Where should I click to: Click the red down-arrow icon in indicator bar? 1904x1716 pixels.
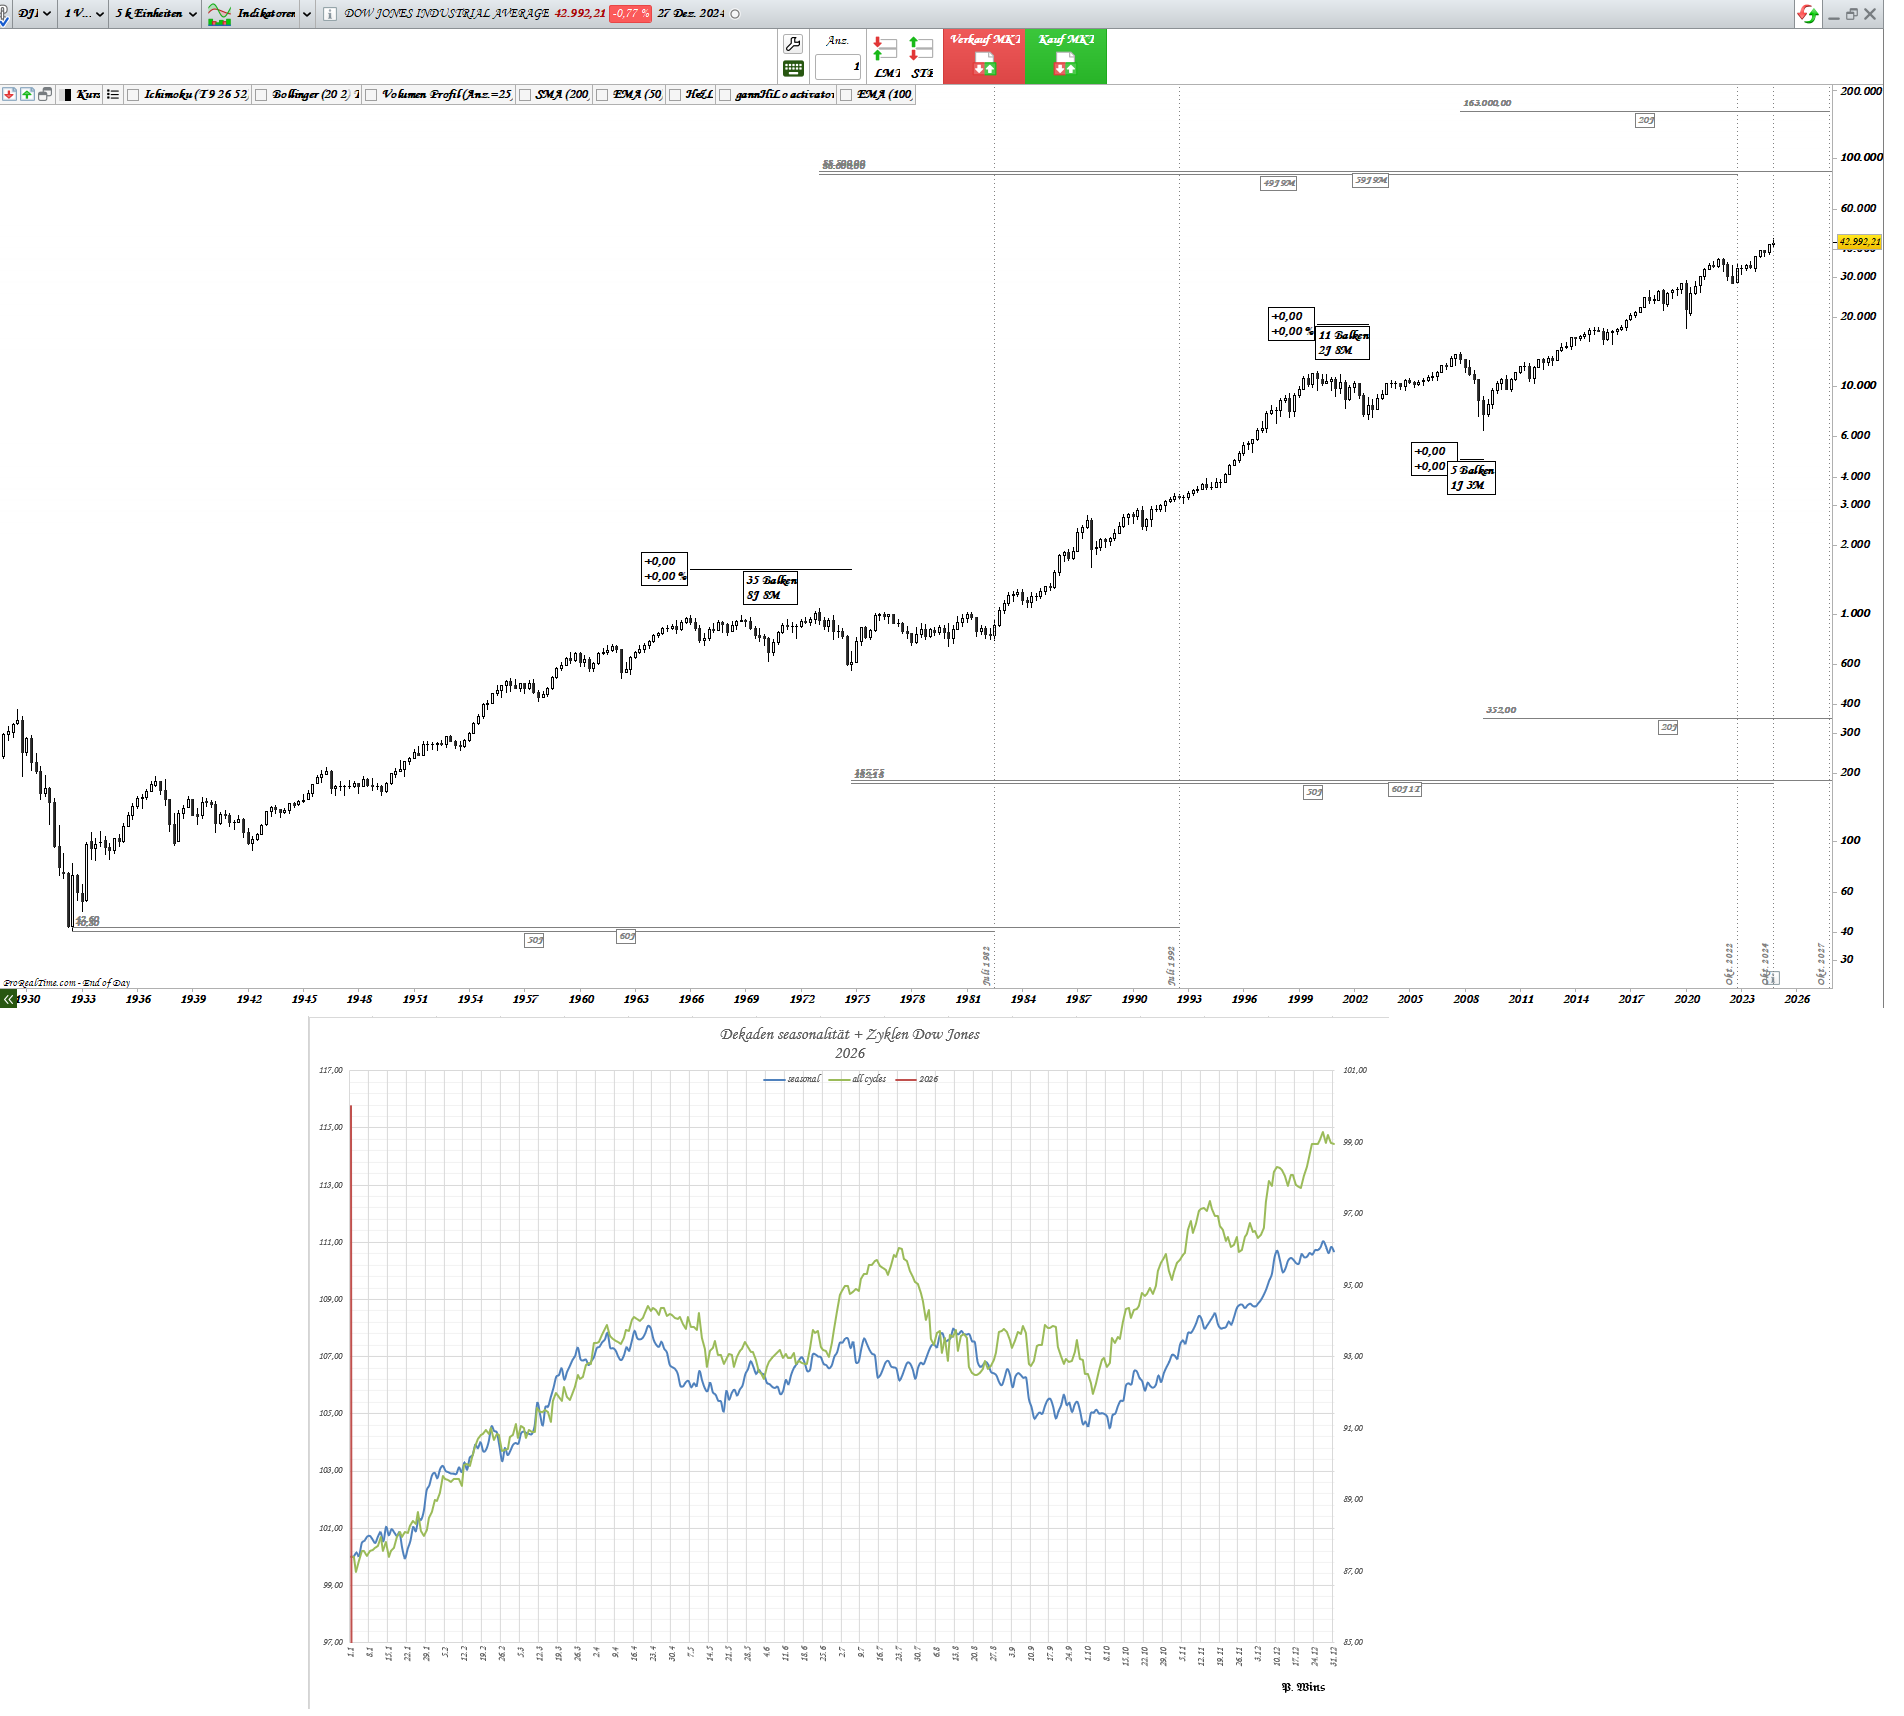tap(9, 94)
